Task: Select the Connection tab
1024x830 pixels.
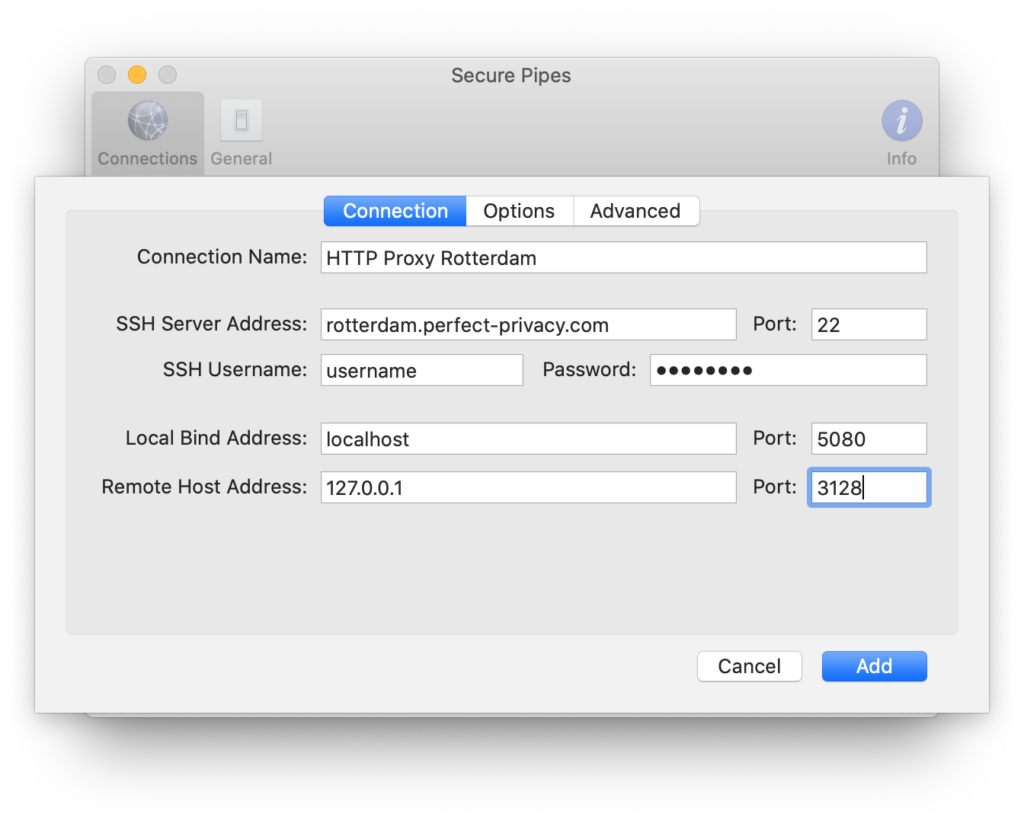Action: pyautogui.click(x=395, y=211)
